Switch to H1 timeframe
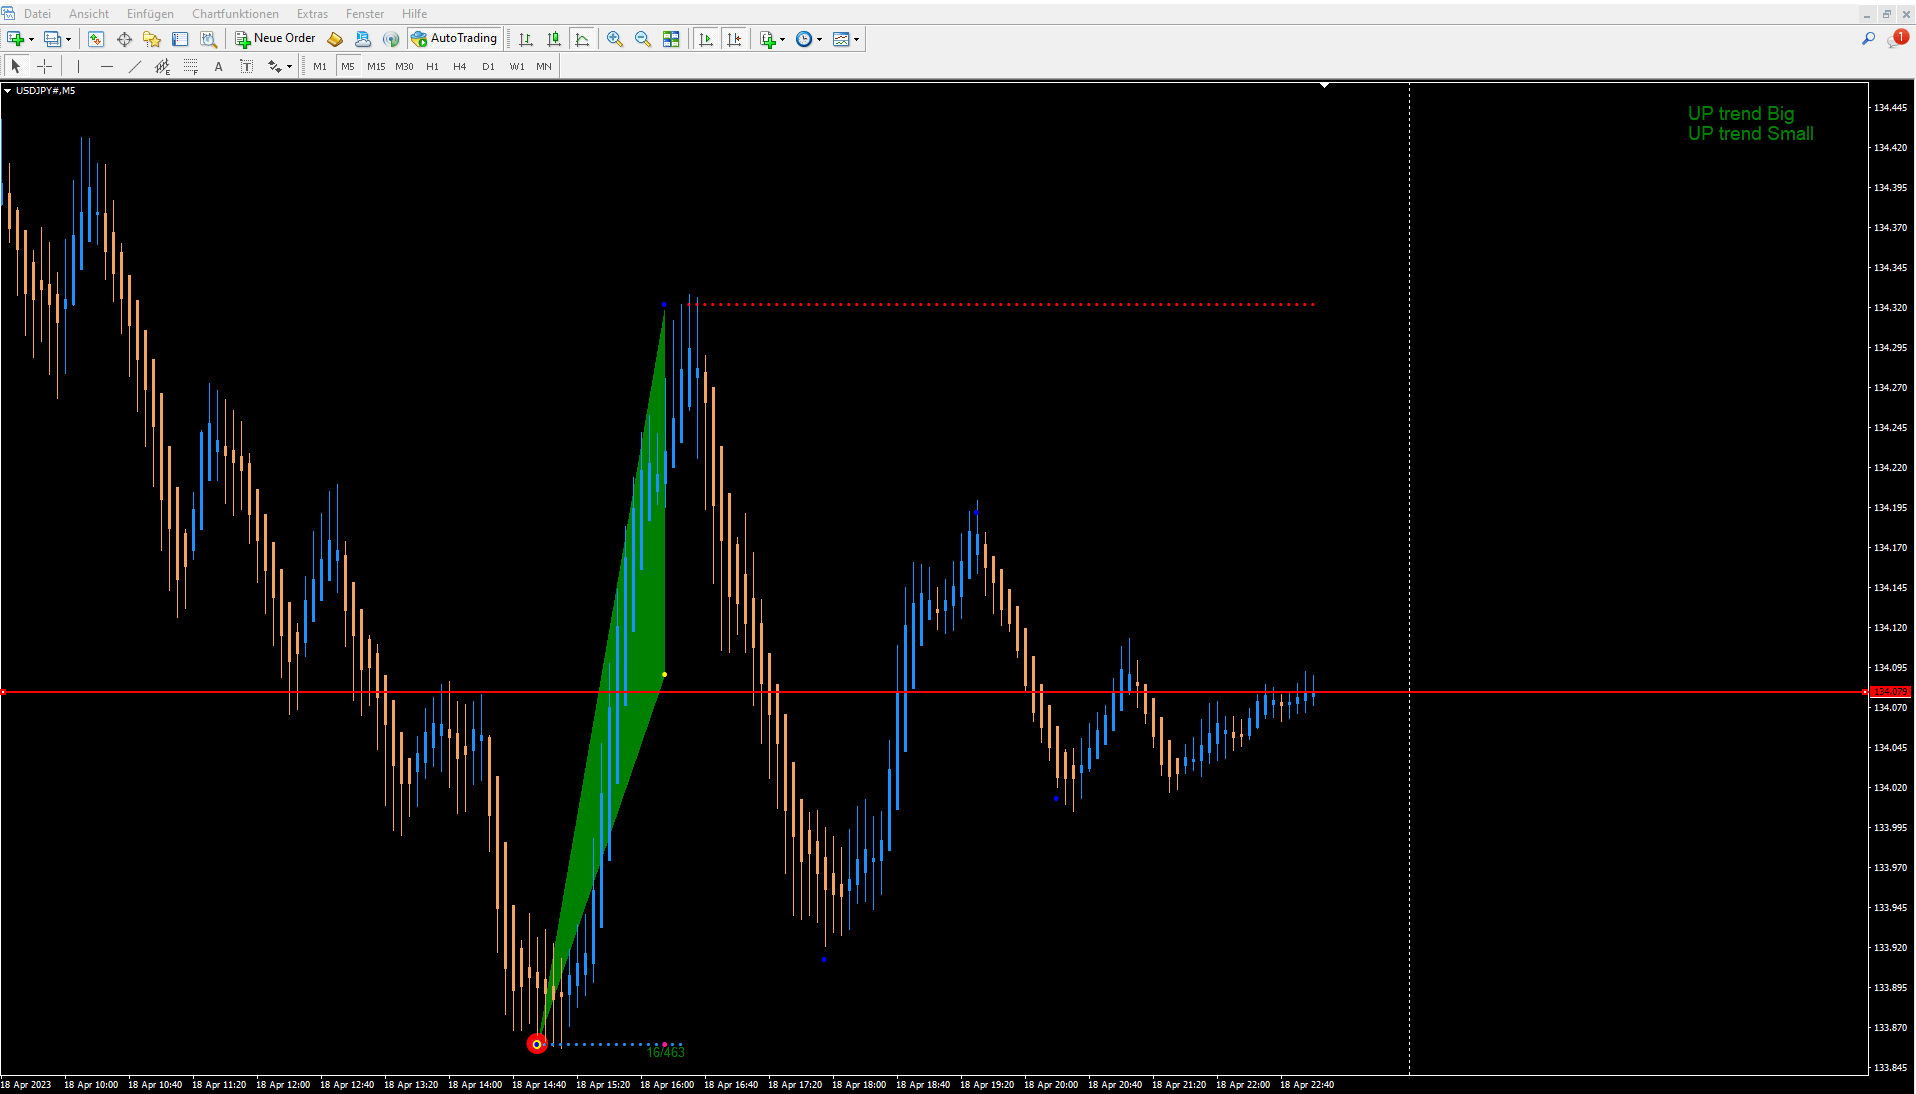This screenshot has height=1094, width=1916. pos(432,66)
